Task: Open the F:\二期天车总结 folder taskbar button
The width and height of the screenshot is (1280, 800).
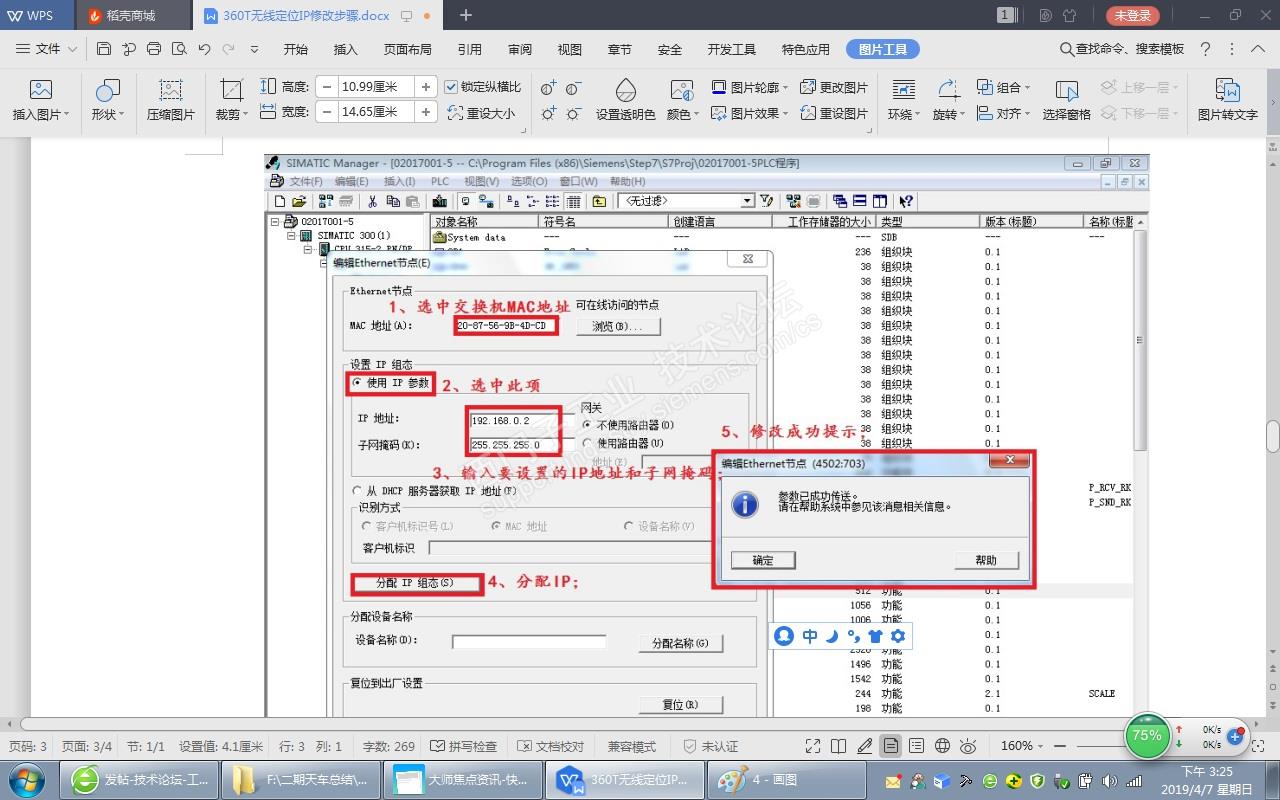Action: coord(301,779)
